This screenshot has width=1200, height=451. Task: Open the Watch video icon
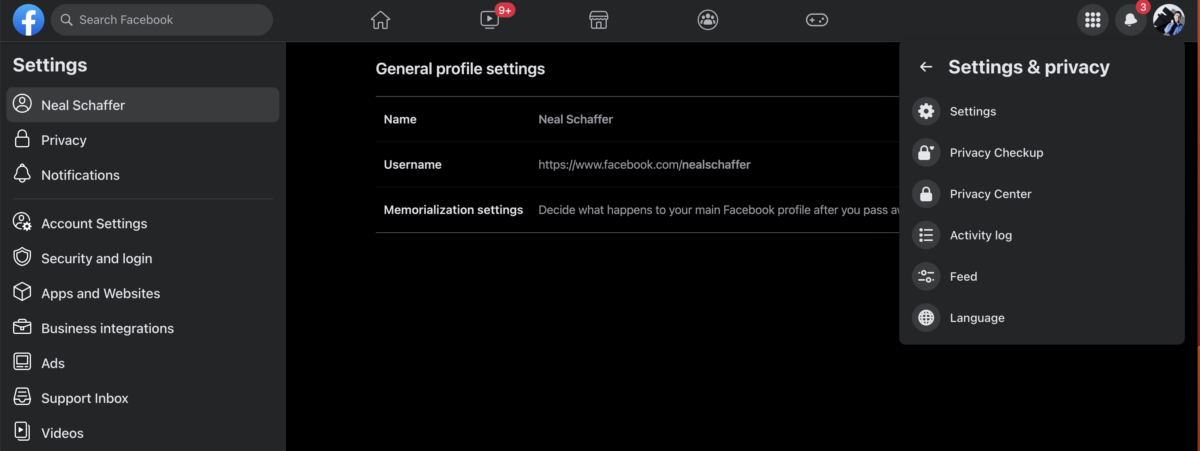489,20
